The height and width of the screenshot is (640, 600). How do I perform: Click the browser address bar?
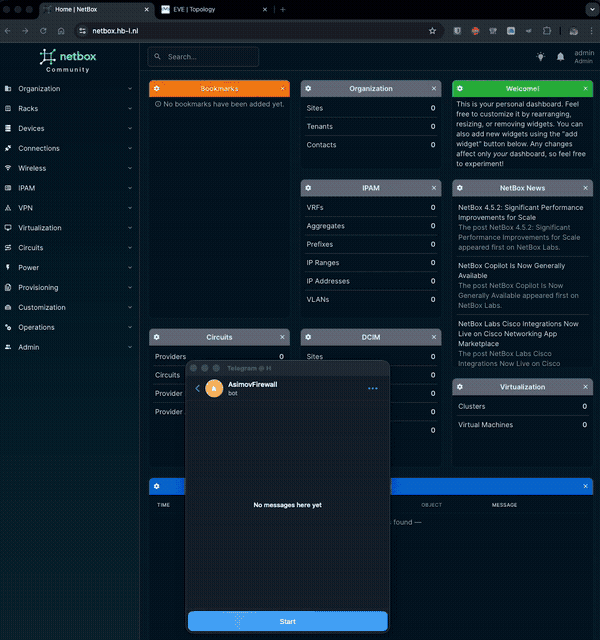pyautogui.click(x=258, y=31)
